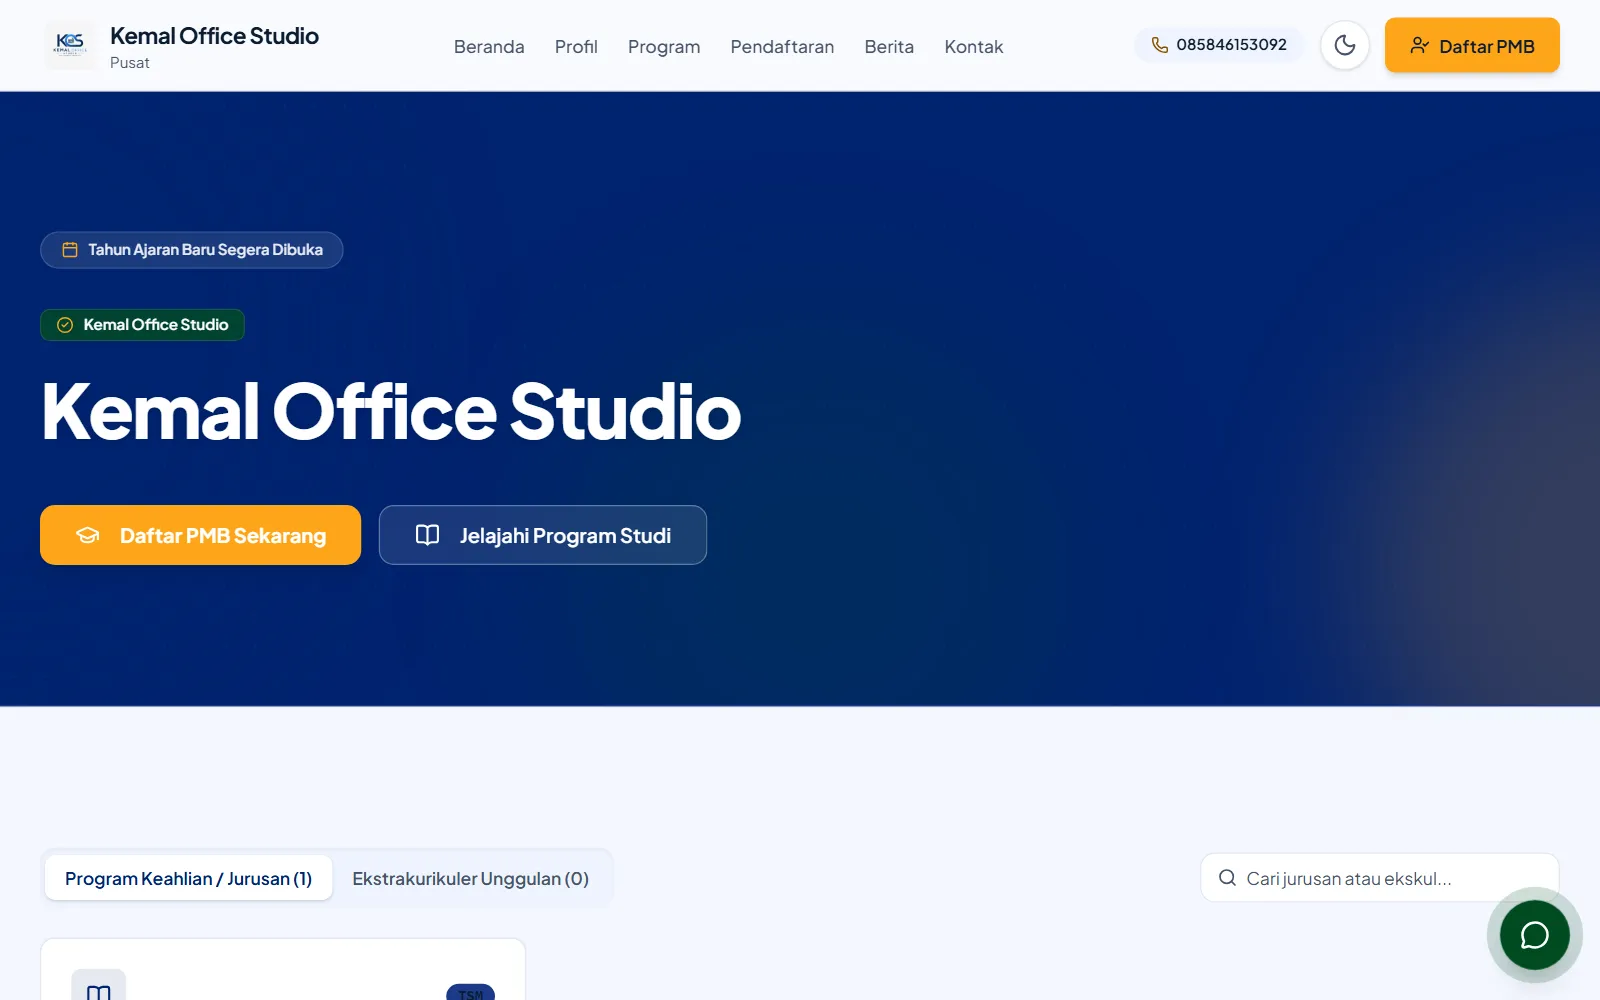Viewport: 1600px width, 1000px height.
Task: Call the phone number 085846153092
Action: 1219,45
